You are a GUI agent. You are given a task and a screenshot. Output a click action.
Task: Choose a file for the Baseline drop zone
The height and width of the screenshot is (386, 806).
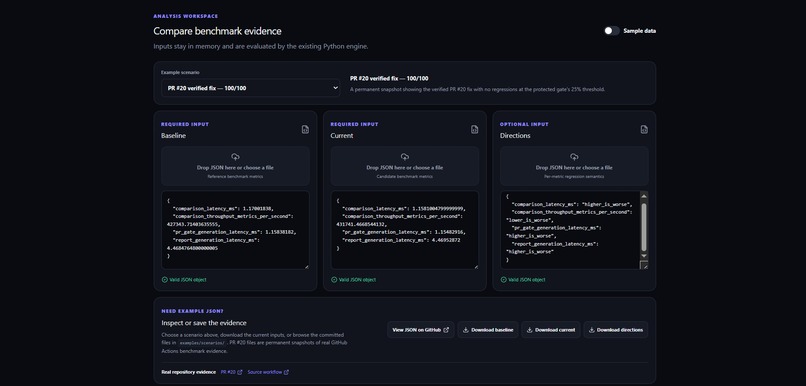click(x=235, y=166)
